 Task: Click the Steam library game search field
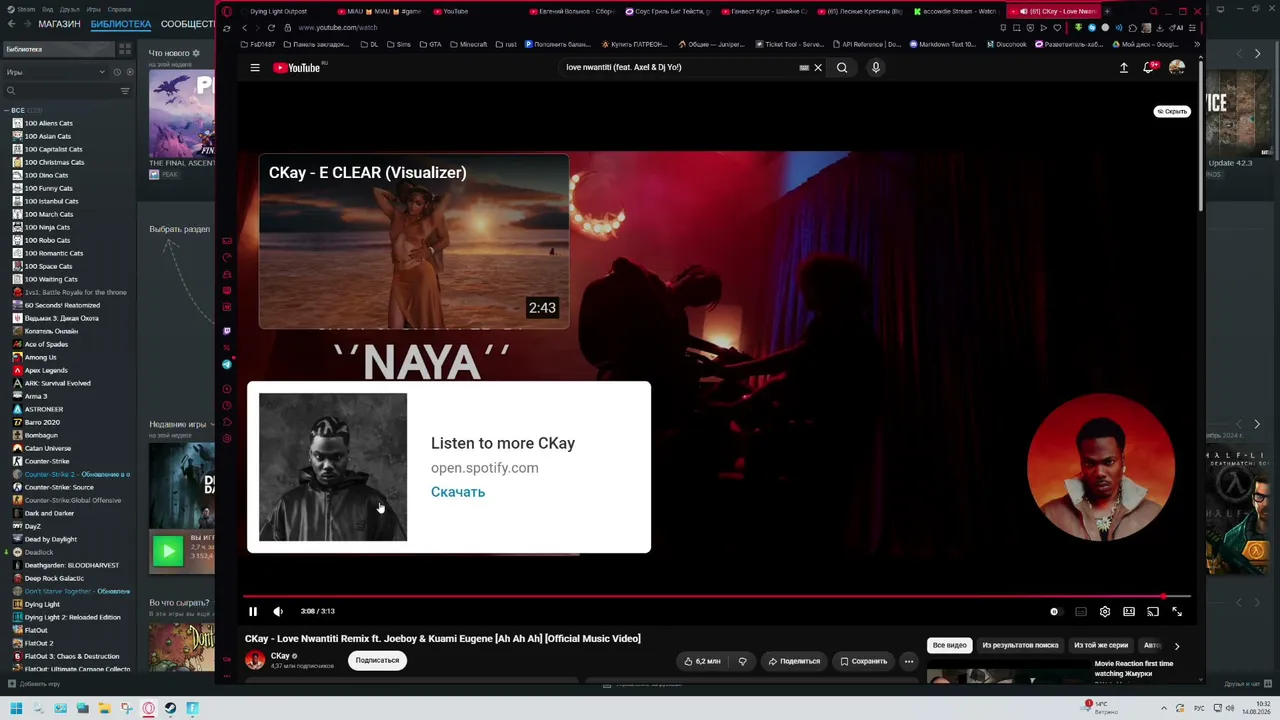62,91
